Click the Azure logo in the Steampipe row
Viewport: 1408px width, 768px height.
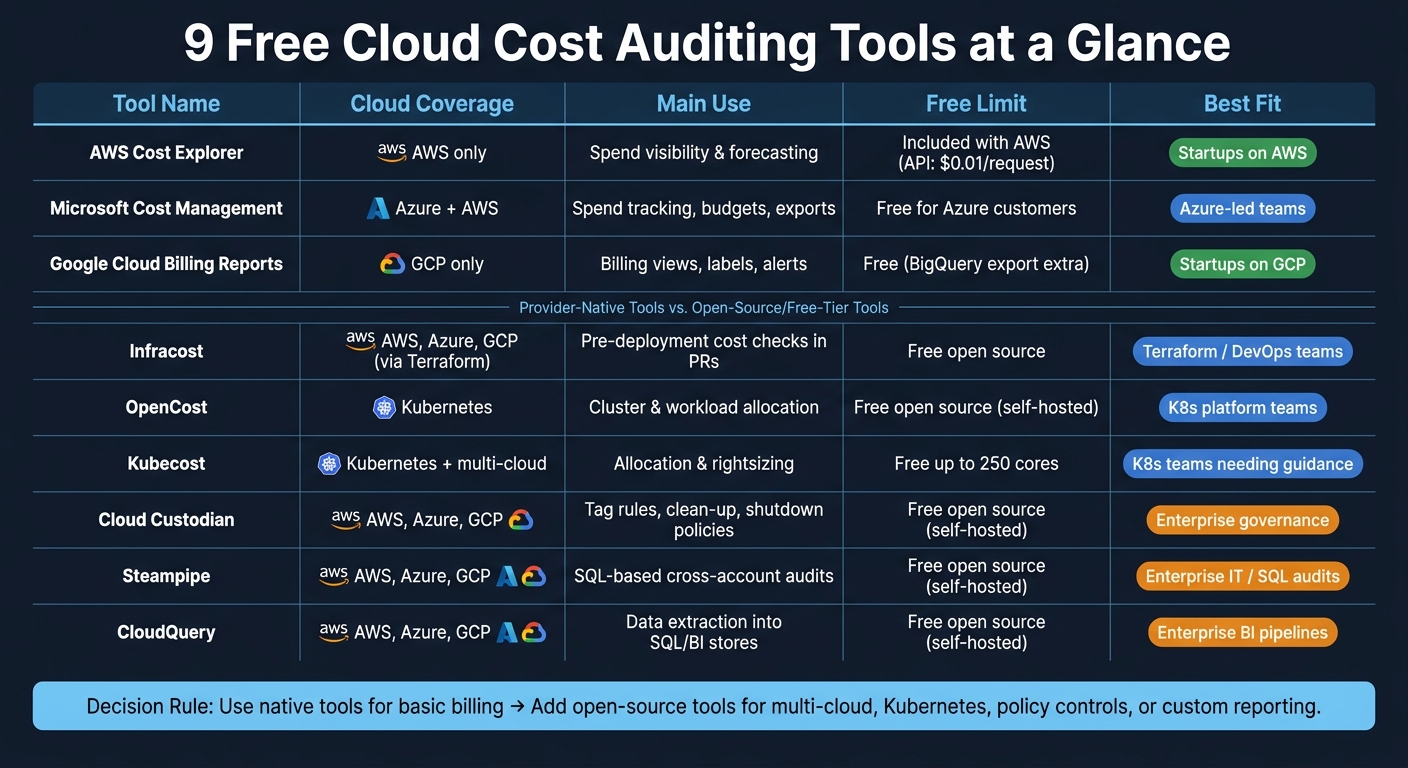pos(507,576)
